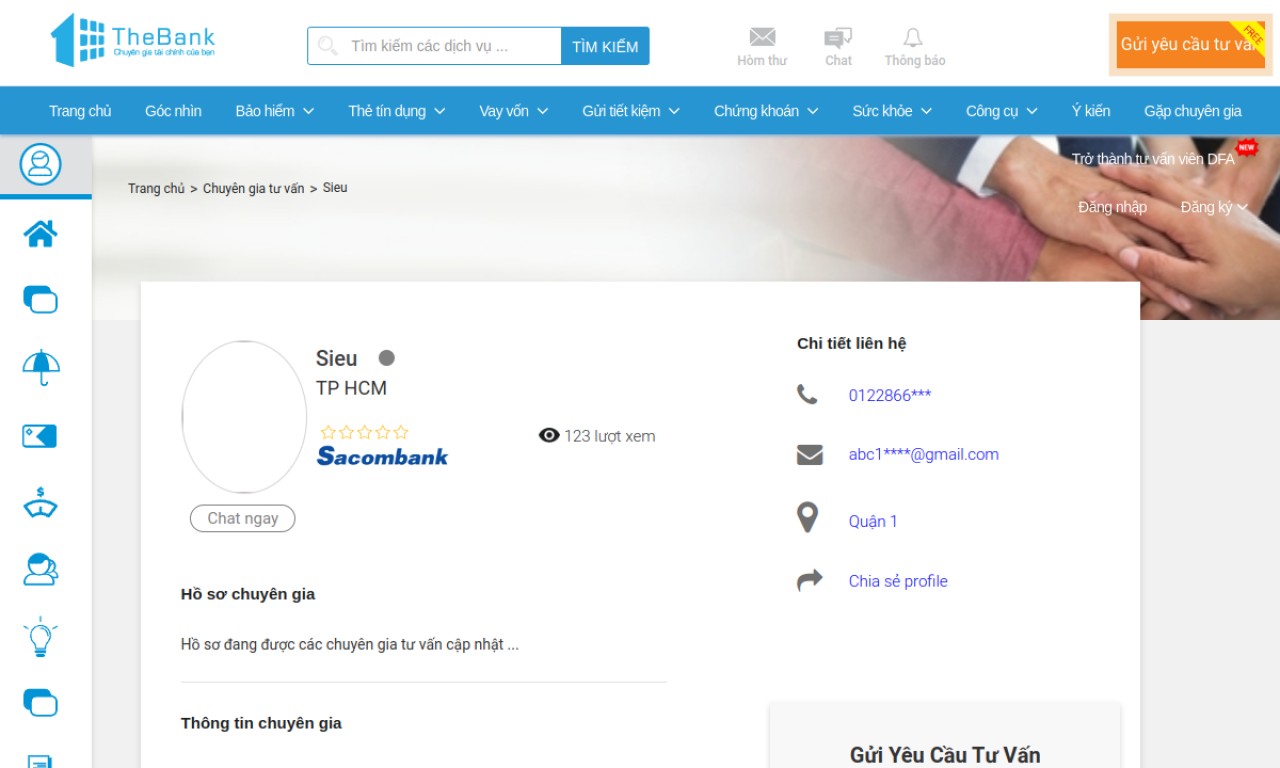Open Gặp chuyên gia menu item
Image resolution: width=1280 pixels, height=768 pixels.
[1193, 111]
